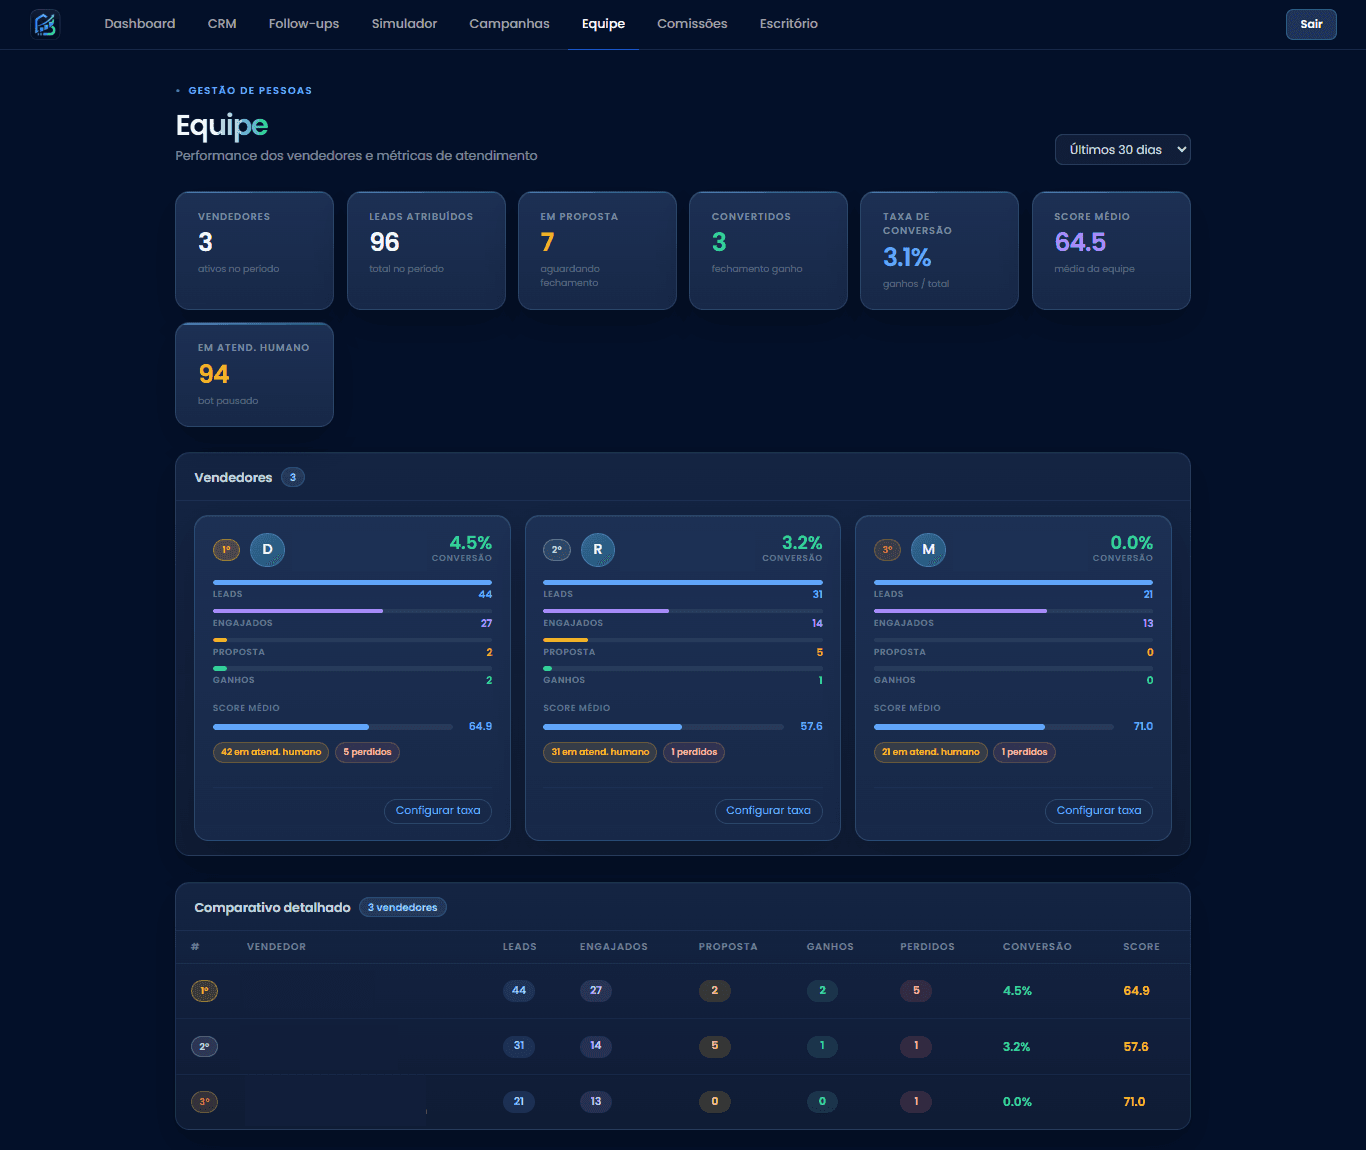
Task: Click the PERDIDOS column header
Action: pos(927,947)
